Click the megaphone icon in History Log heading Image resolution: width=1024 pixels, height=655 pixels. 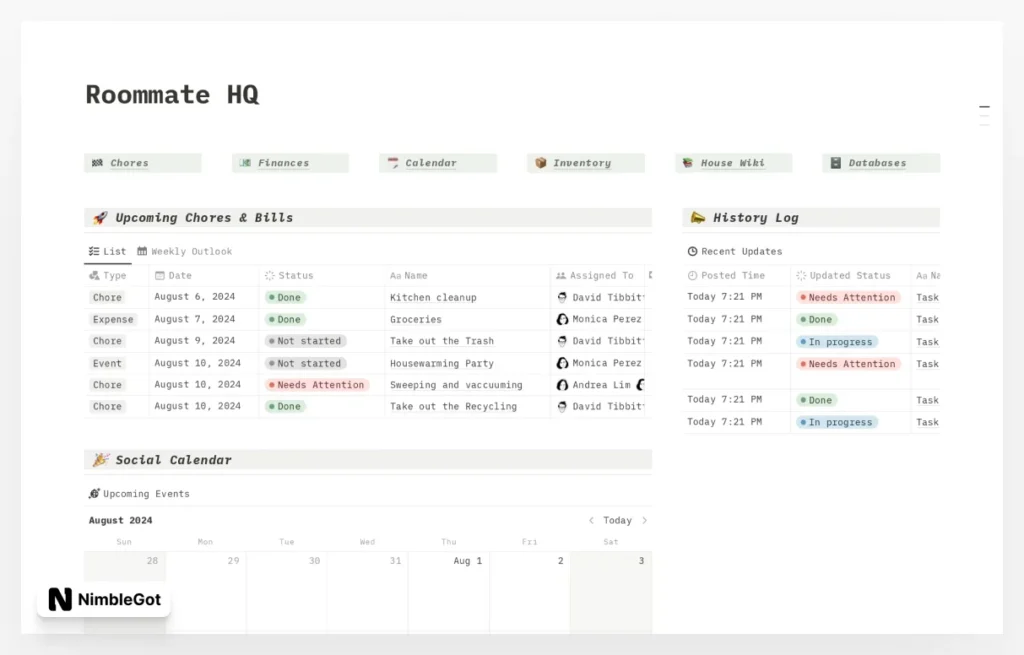pos(698,217)
